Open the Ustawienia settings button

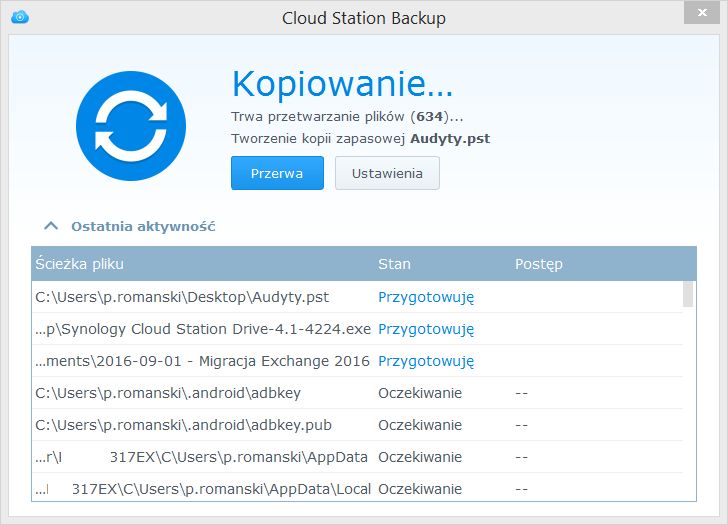387,173
